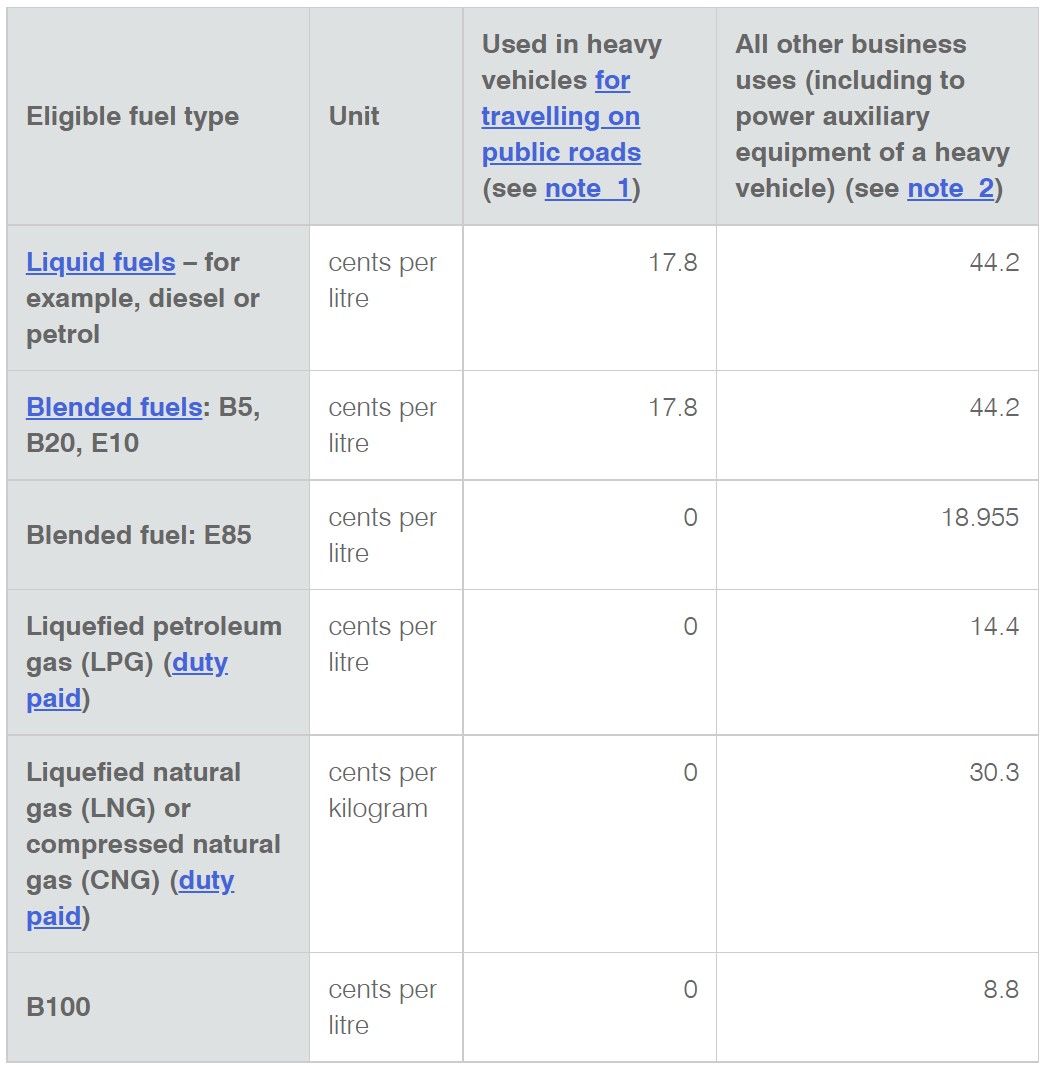Click the 30.3 rate for LNG/CNG
Image resolution: width=1044 pixels, height=1069 pixels.
(x=994, y=772)
